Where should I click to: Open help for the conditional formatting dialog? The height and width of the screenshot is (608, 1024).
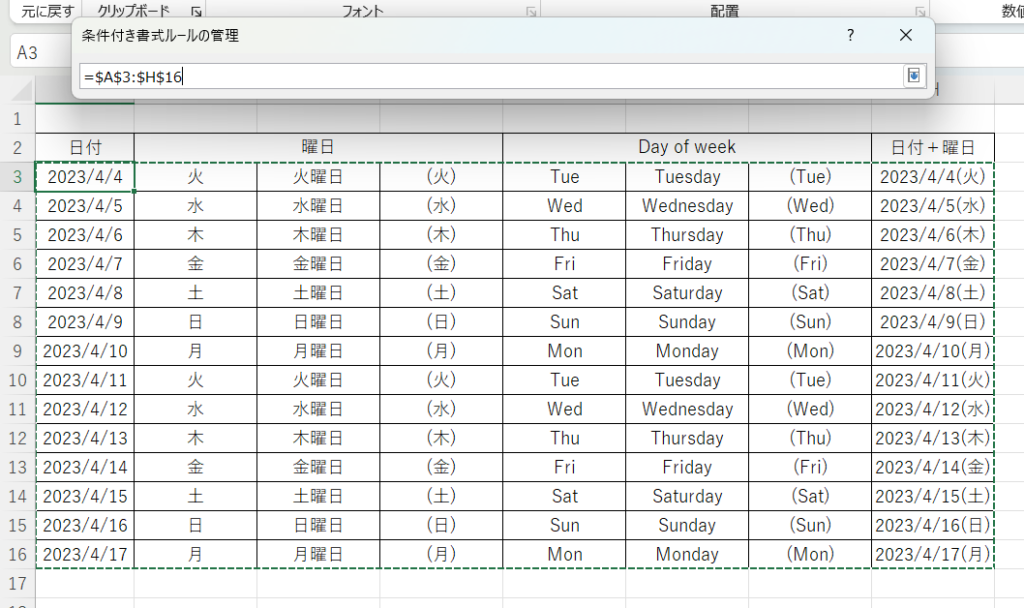point(850,35)
